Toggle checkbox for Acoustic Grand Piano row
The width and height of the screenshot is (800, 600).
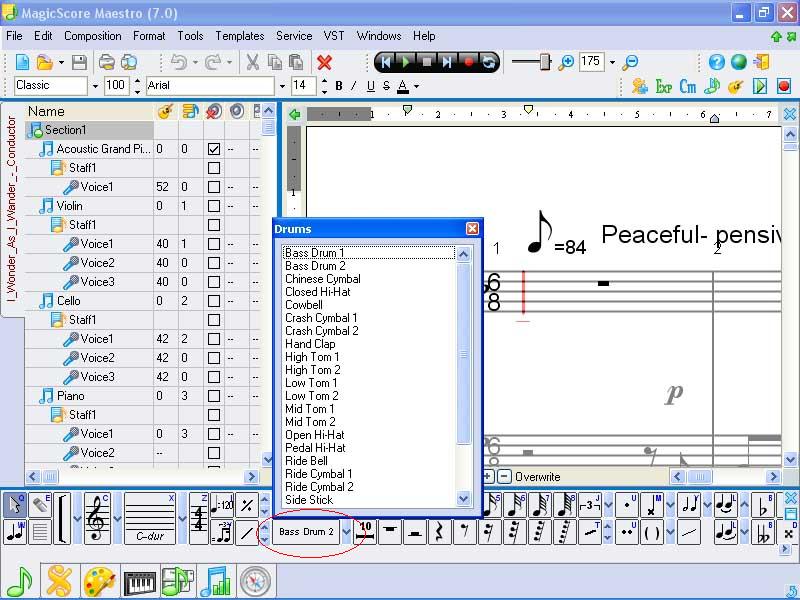[x=214, y=149]
